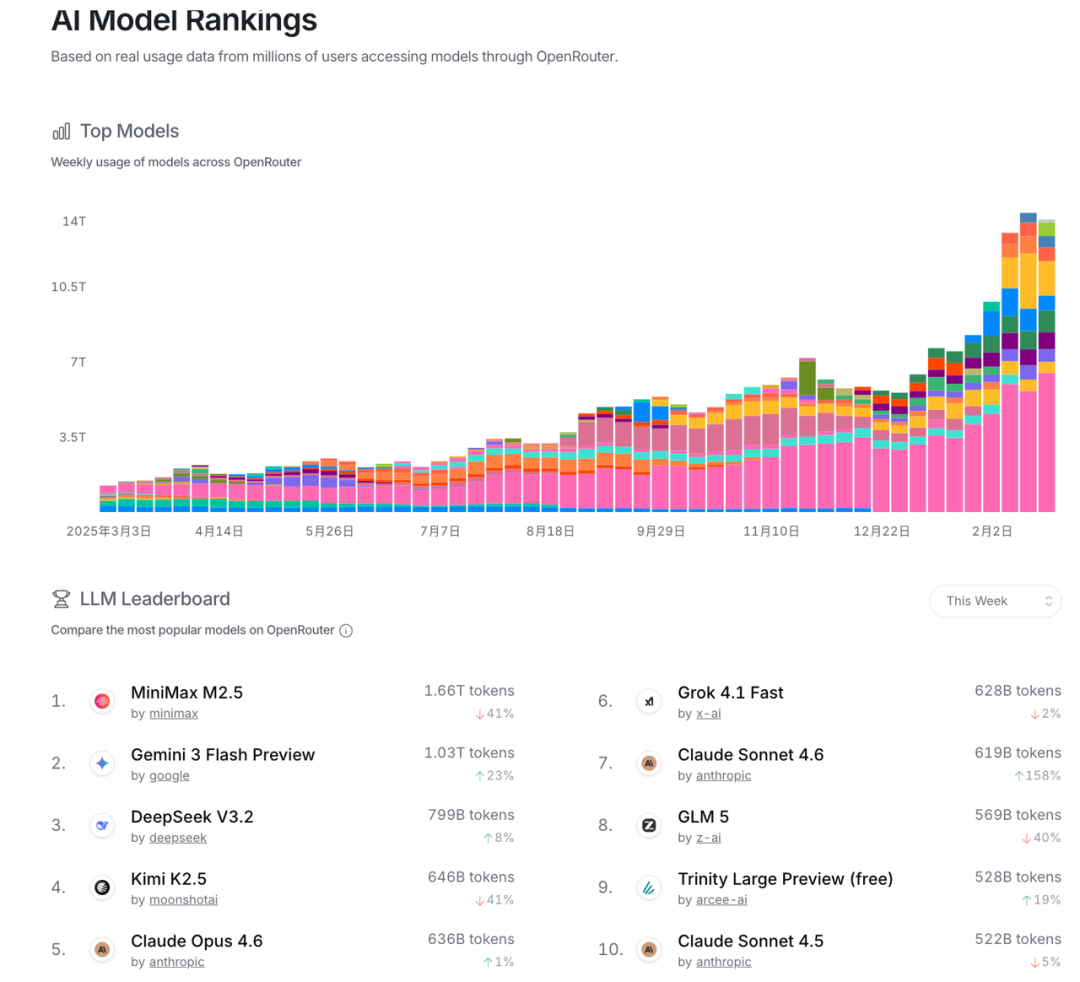
Task: Open the Claude Sonnet 4.5 model entry
Action: coord(750,941)
